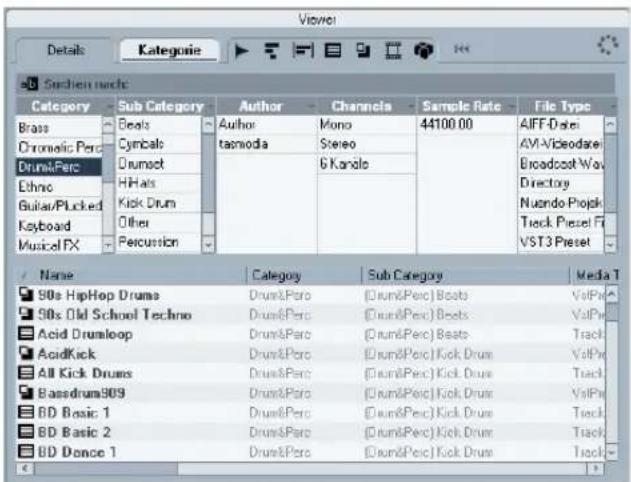Click the Suchen nach search field
Image resolution: width=631 pixels, height=482 pixels.
tap(316, 84)
